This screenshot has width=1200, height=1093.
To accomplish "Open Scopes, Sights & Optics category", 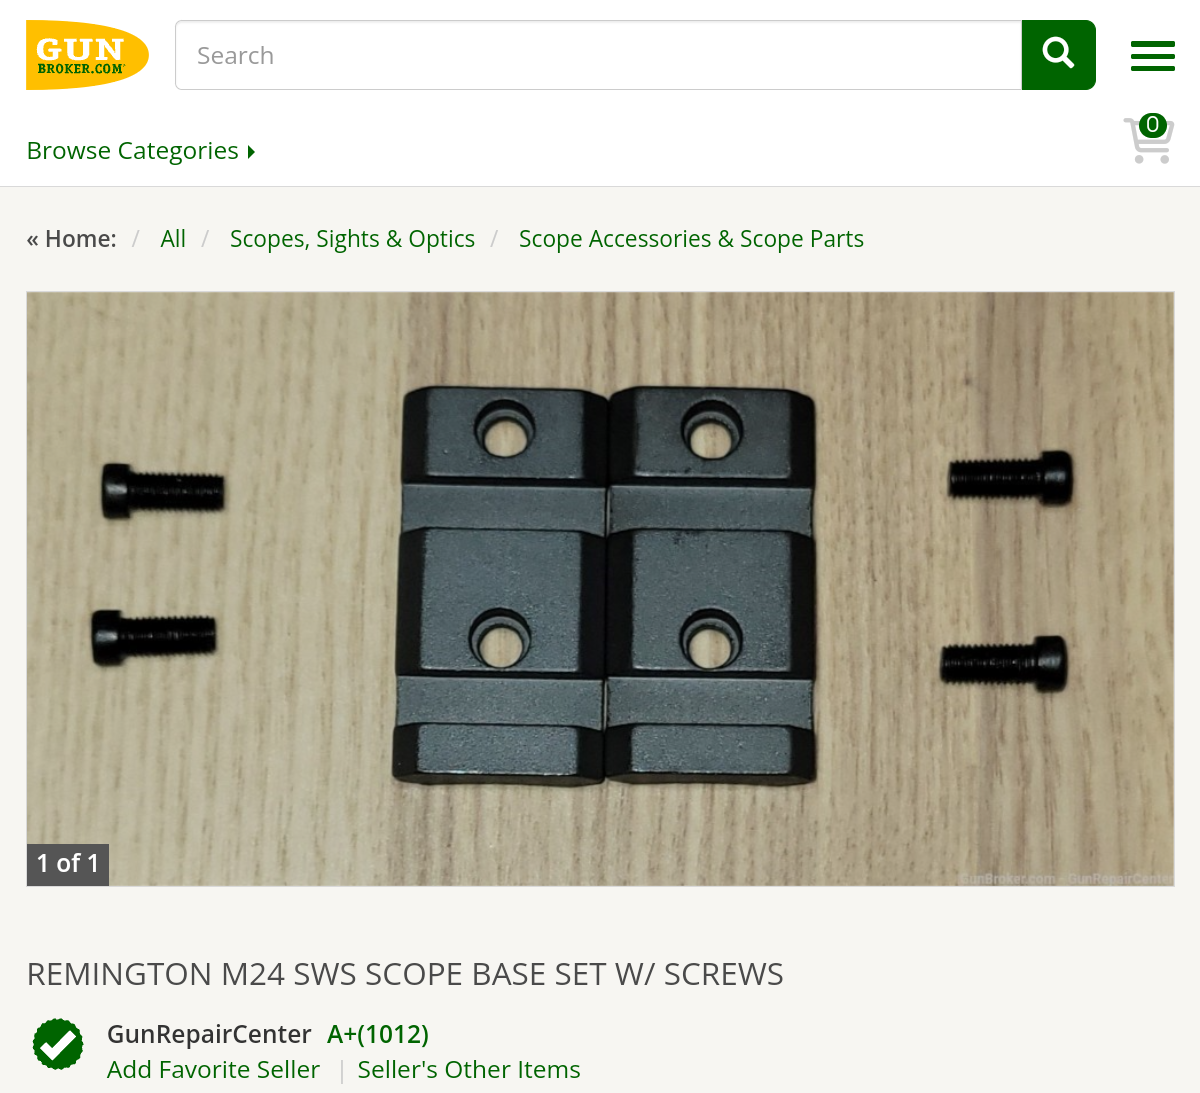I will coord(352,239).
